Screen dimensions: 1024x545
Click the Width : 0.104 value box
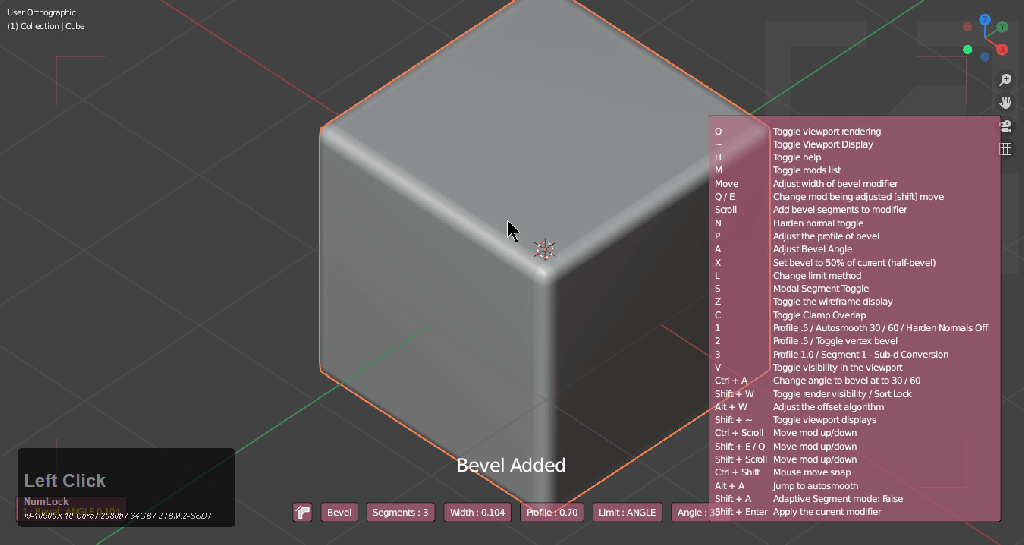[478, 512]
